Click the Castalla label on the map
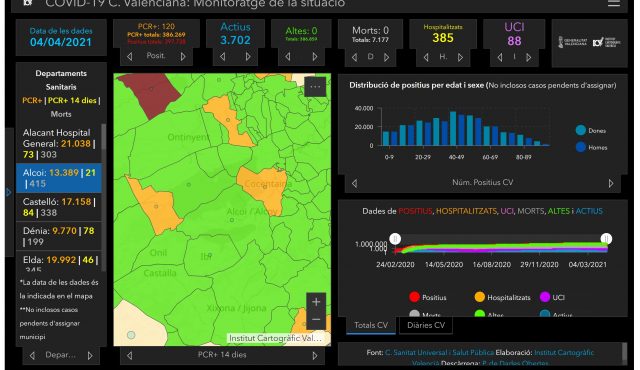Viewport: 640px width, 370px height. (160, 273)
